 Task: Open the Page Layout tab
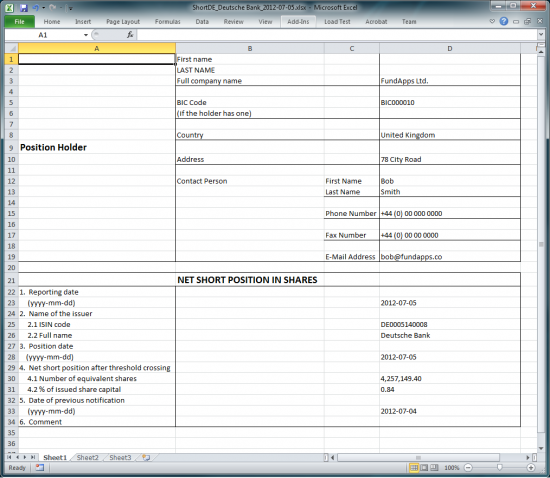[123, 21]
